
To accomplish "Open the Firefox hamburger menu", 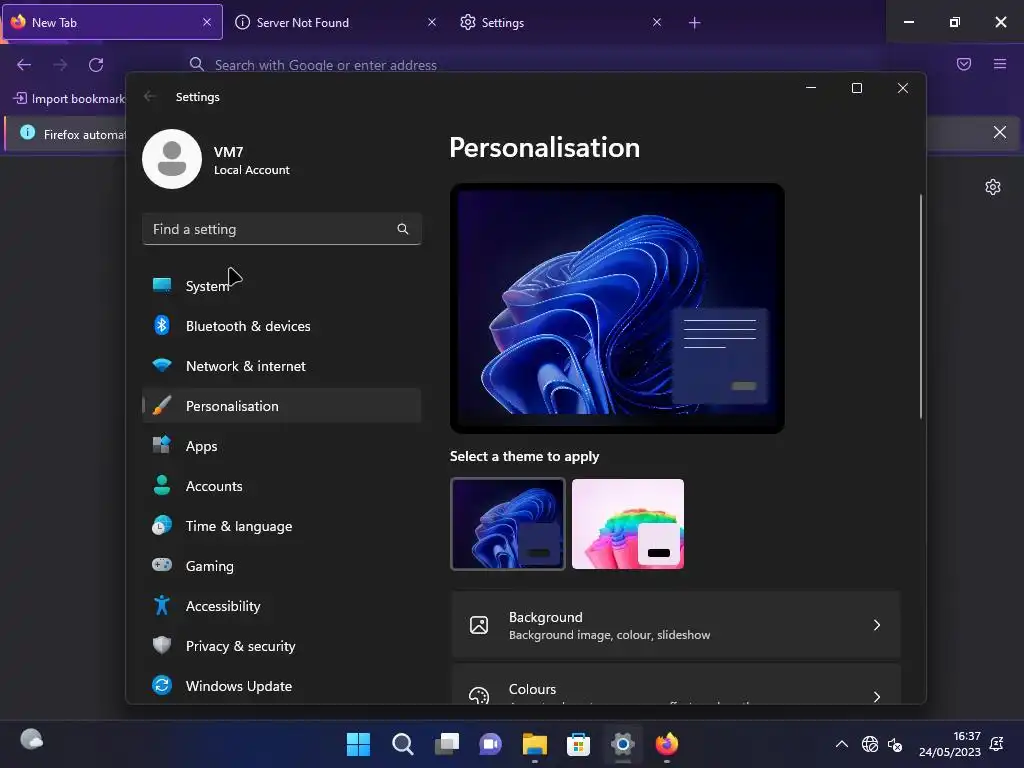I will click(1000, 64).
